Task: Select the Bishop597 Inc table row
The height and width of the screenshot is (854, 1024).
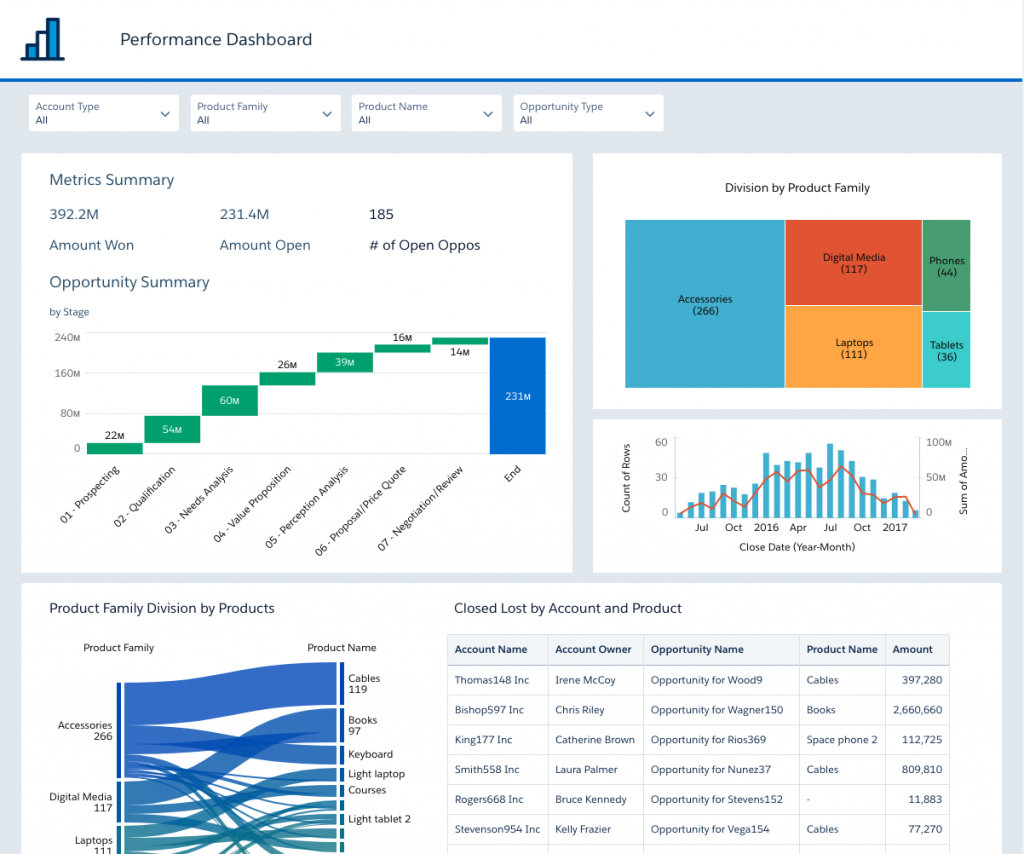Action: click(x=490, y=710)
